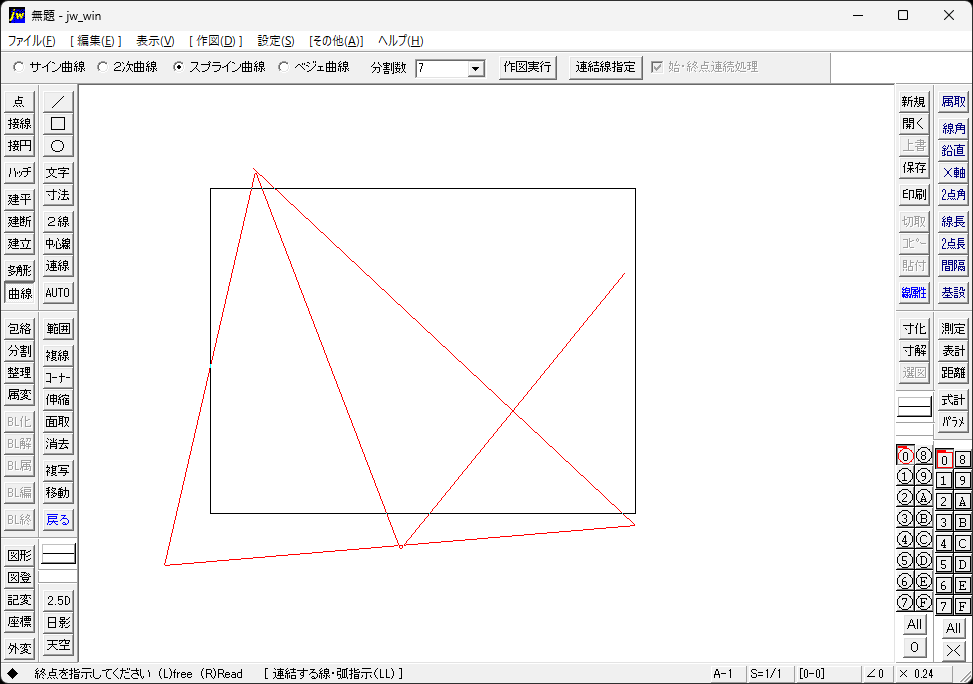The width and height of the screenshot is (973, 684).
Task: Select the 曲線 (curve) drawing tool
Action: [x=19, y=293]
